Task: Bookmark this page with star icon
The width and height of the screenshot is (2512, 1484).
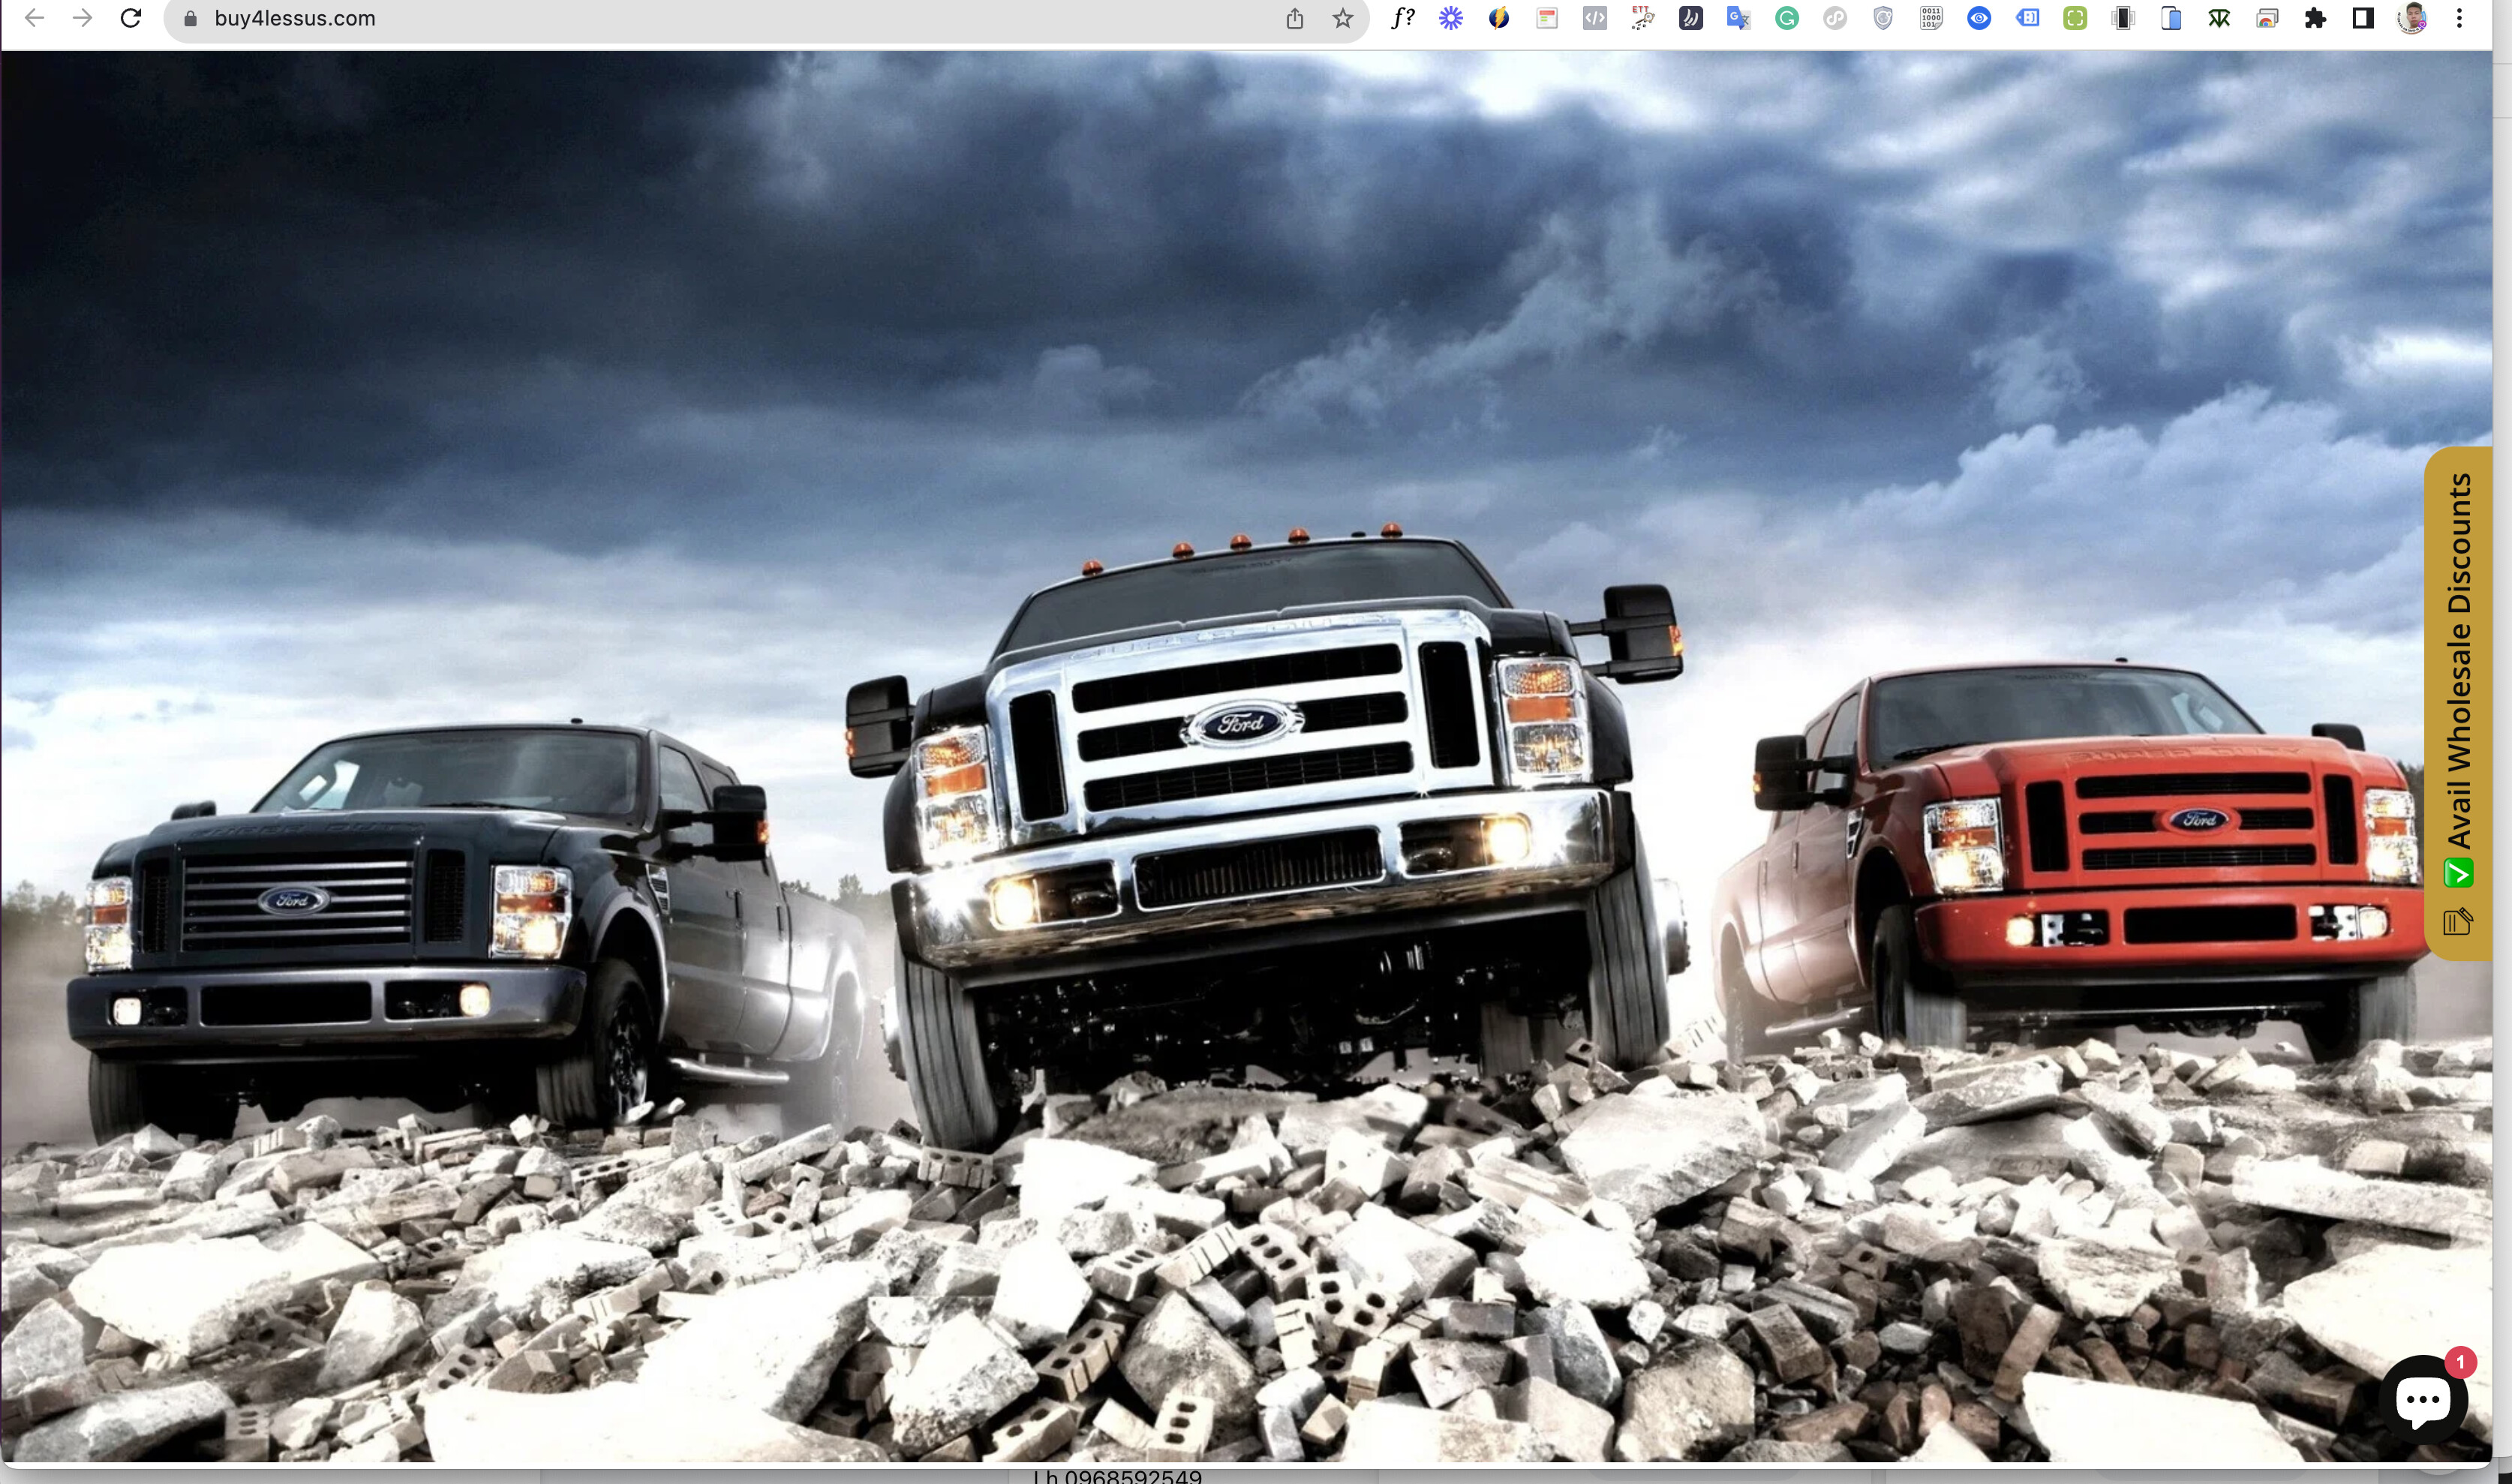Action: pyautogui.click(x=1343, y=18)
